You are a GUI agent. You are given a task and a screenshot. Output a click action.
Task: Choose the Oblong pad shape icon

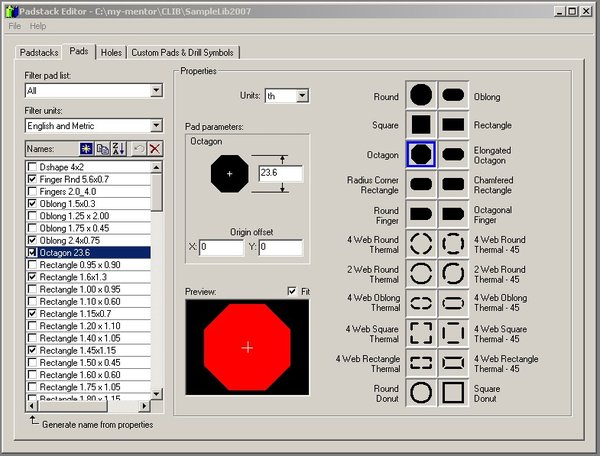tap(453, 95)
